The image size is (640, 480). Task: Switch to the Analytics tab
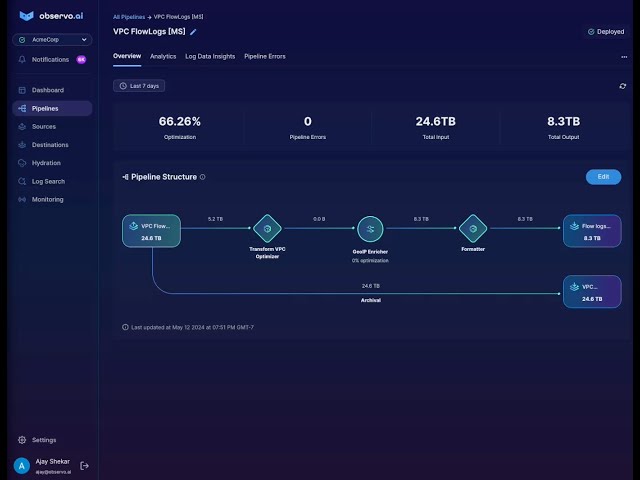click(163, 56)
